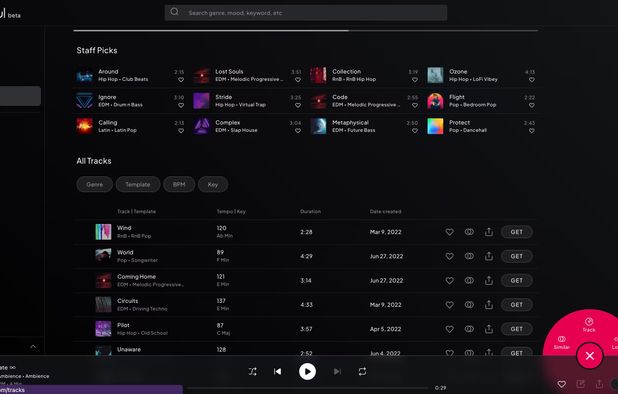The height and width of the screenshot is (394, 618).
Task: Favorite the Around staff pick
Action: [181, 80]
